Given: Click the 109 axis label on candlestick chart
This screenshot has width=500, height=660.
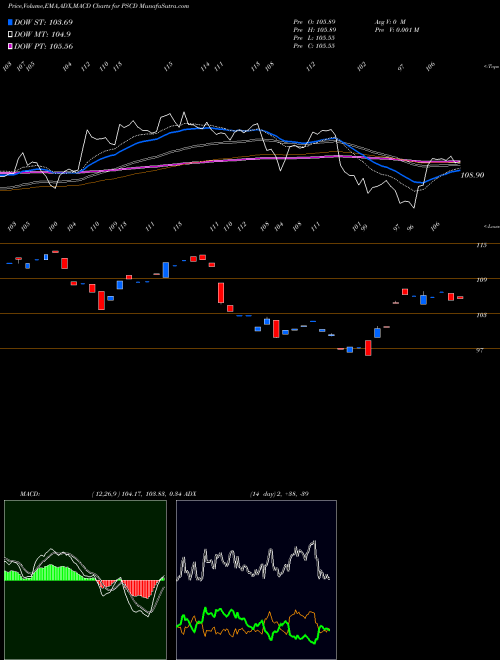Looking at the screenshot, I should 481,280.
